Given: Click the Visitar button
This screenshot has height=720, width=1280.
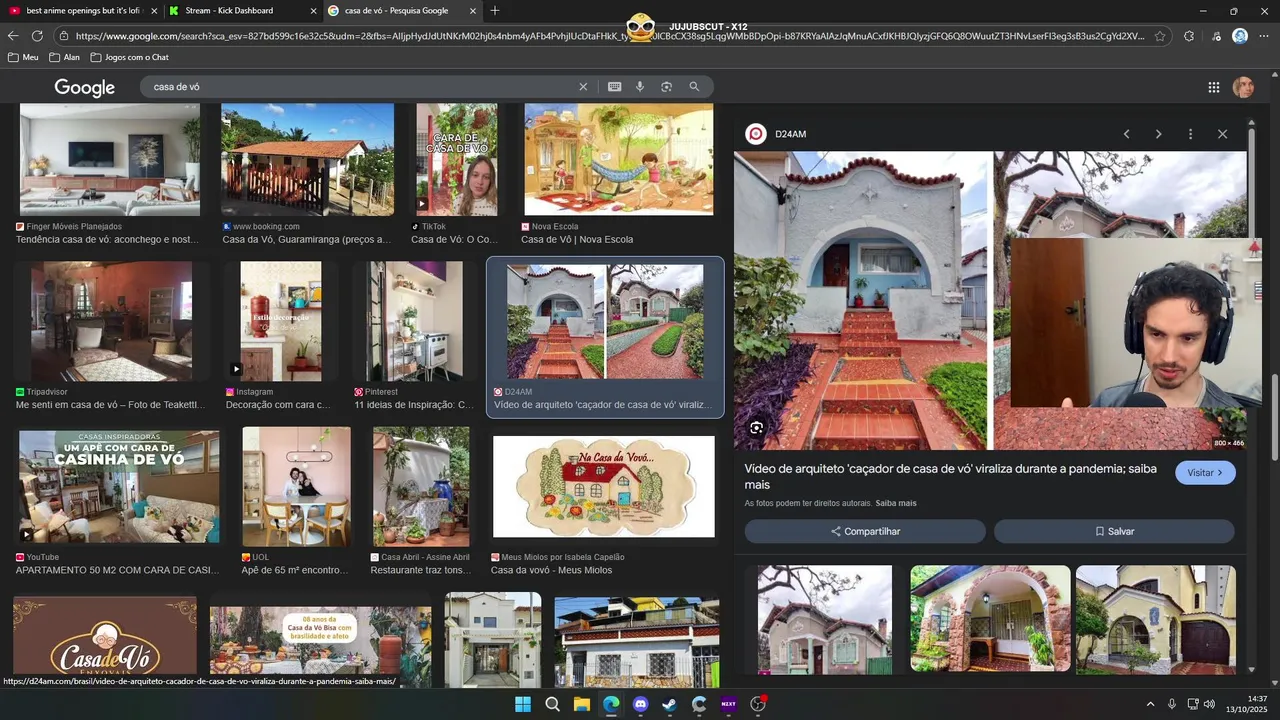Looking at the screenshot, I should pos(1205,473).
